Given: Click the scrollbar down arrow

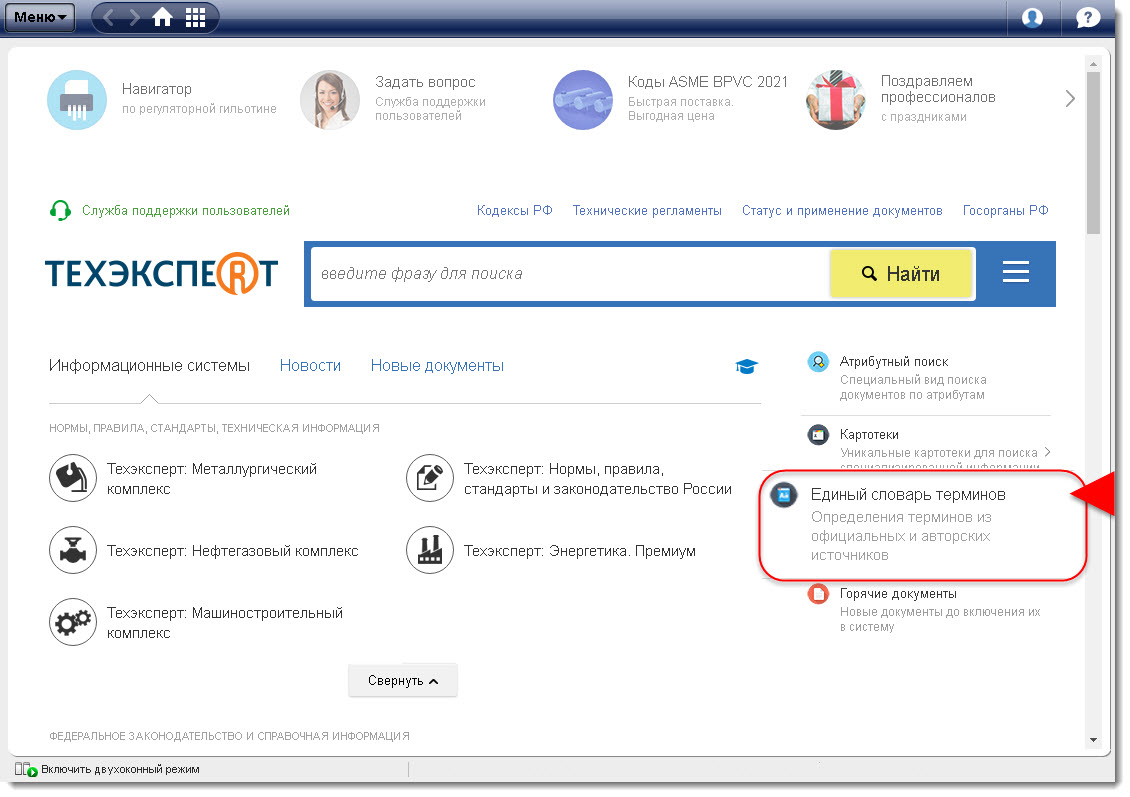Looking at the screenshot, I should 1093,739.
